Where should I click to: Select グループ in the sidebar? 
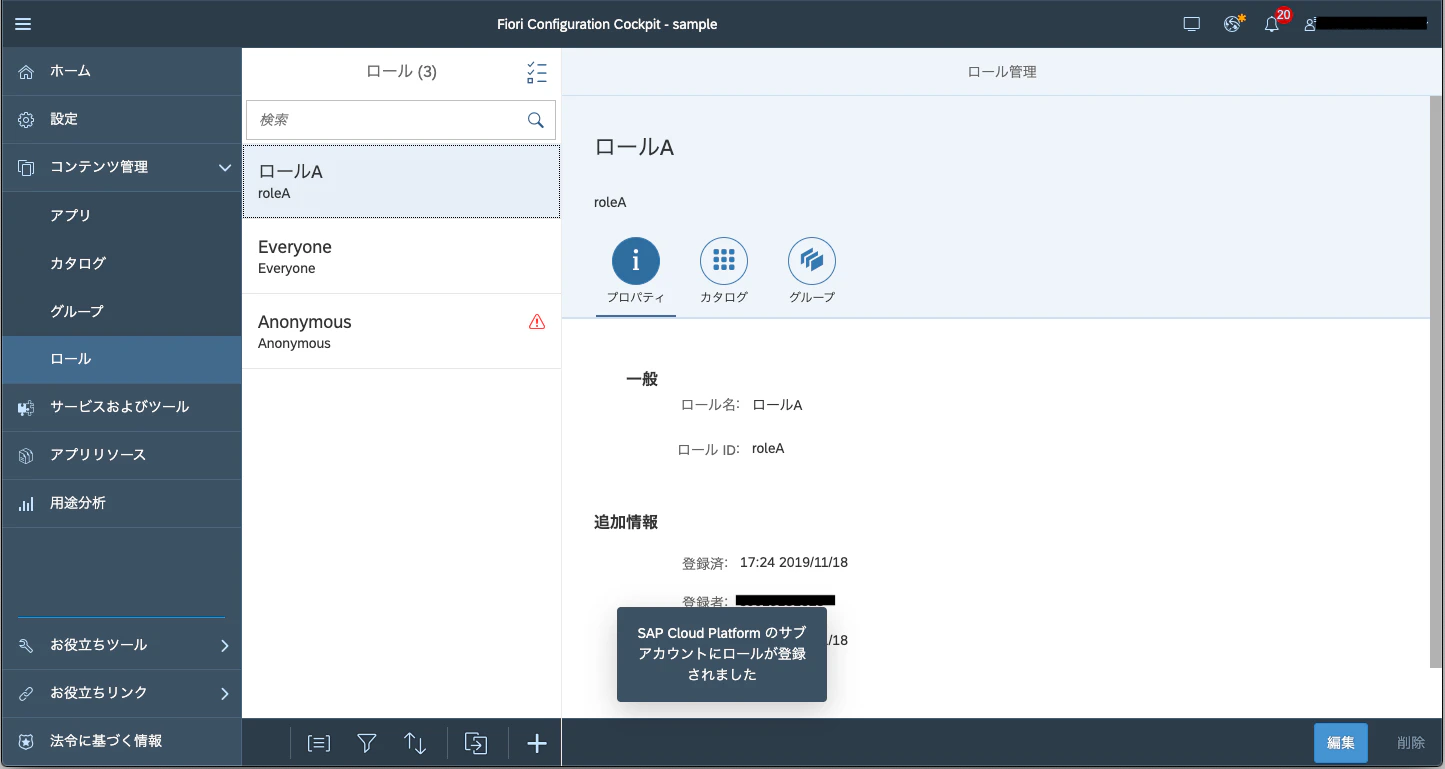click(x=121, y=311)
